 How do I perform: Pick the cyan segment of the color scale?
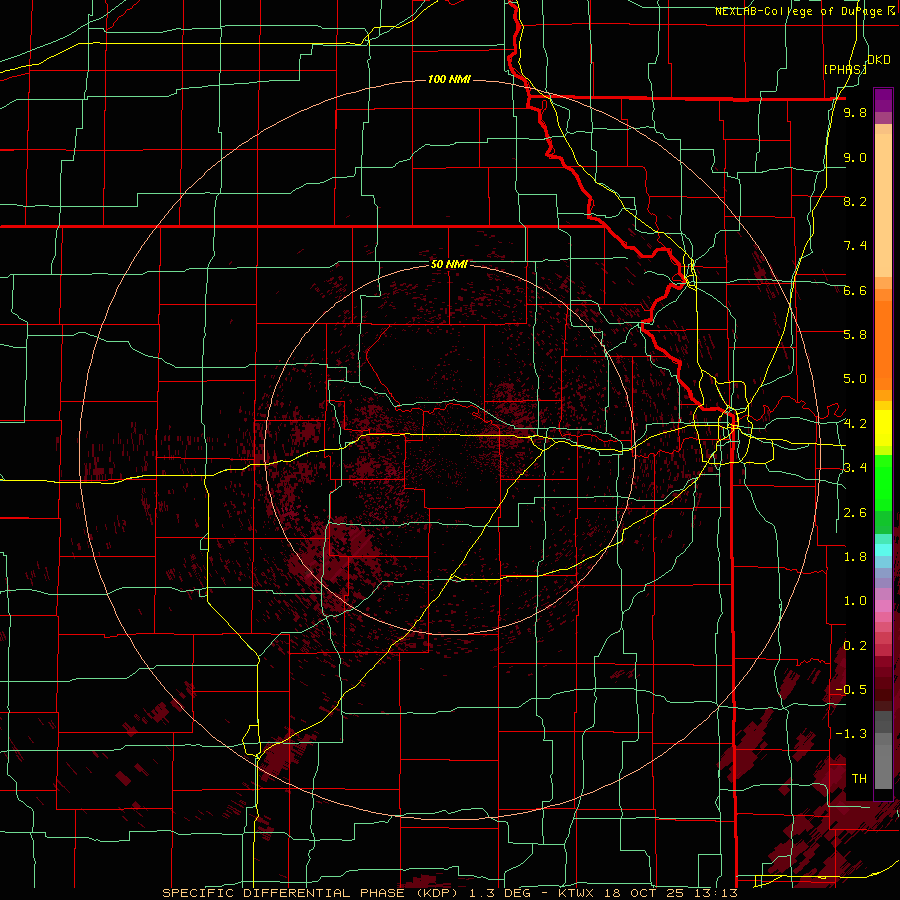click(883, 550)
